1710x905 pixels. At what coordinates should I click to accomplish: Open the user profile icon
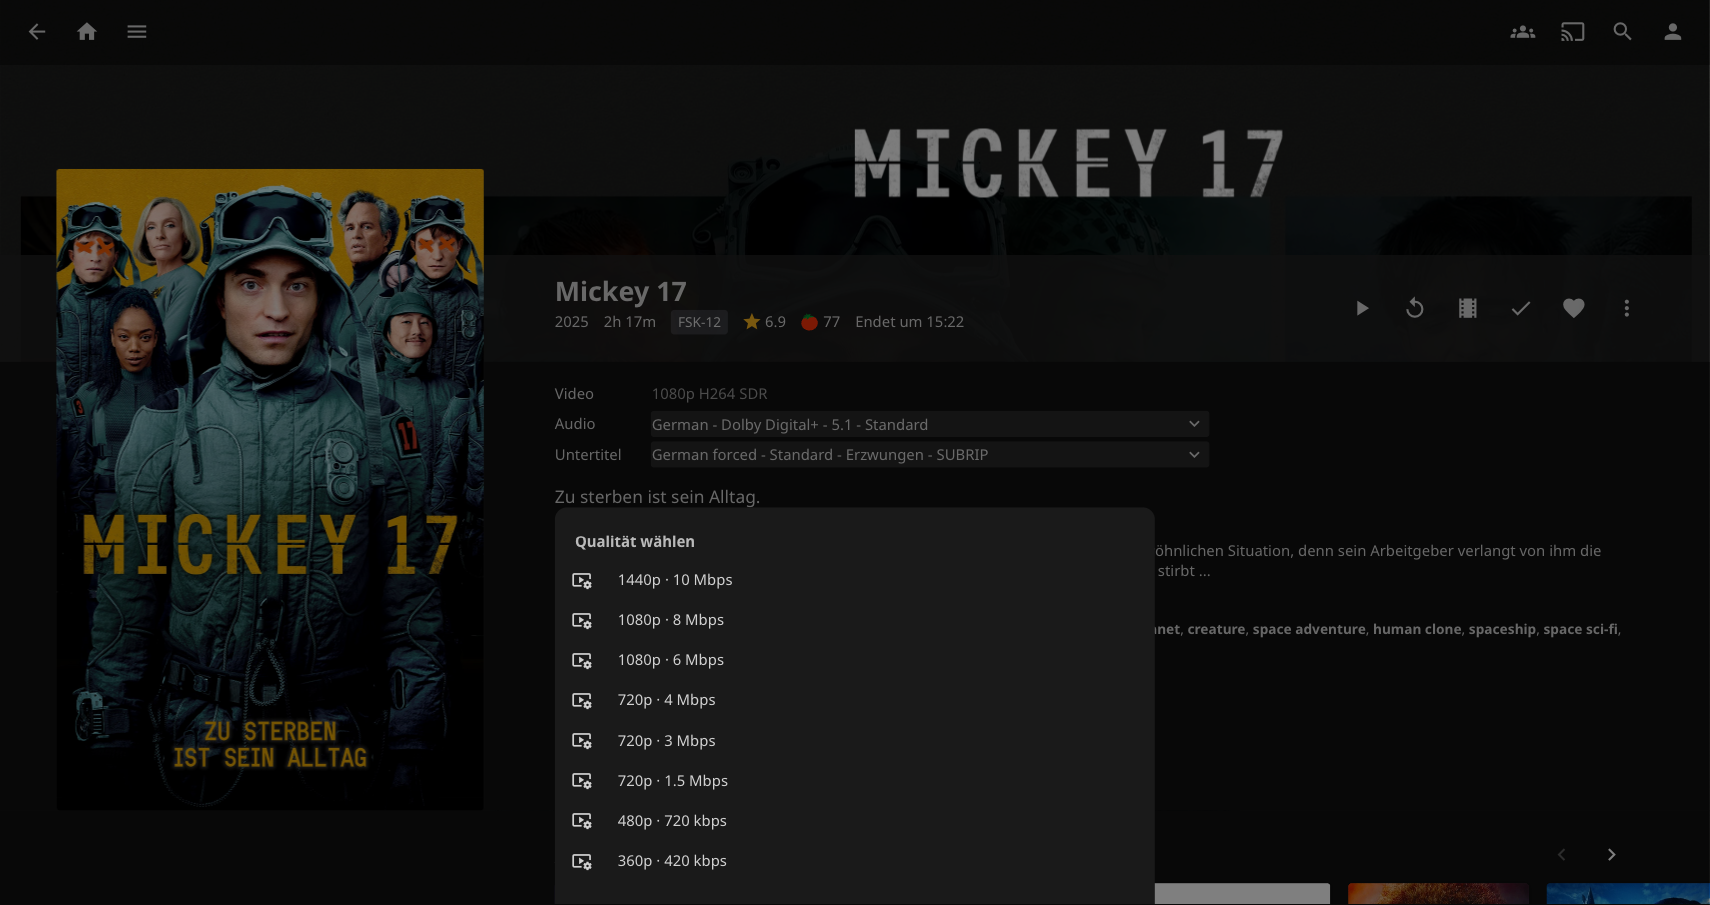click(1673, 32)
